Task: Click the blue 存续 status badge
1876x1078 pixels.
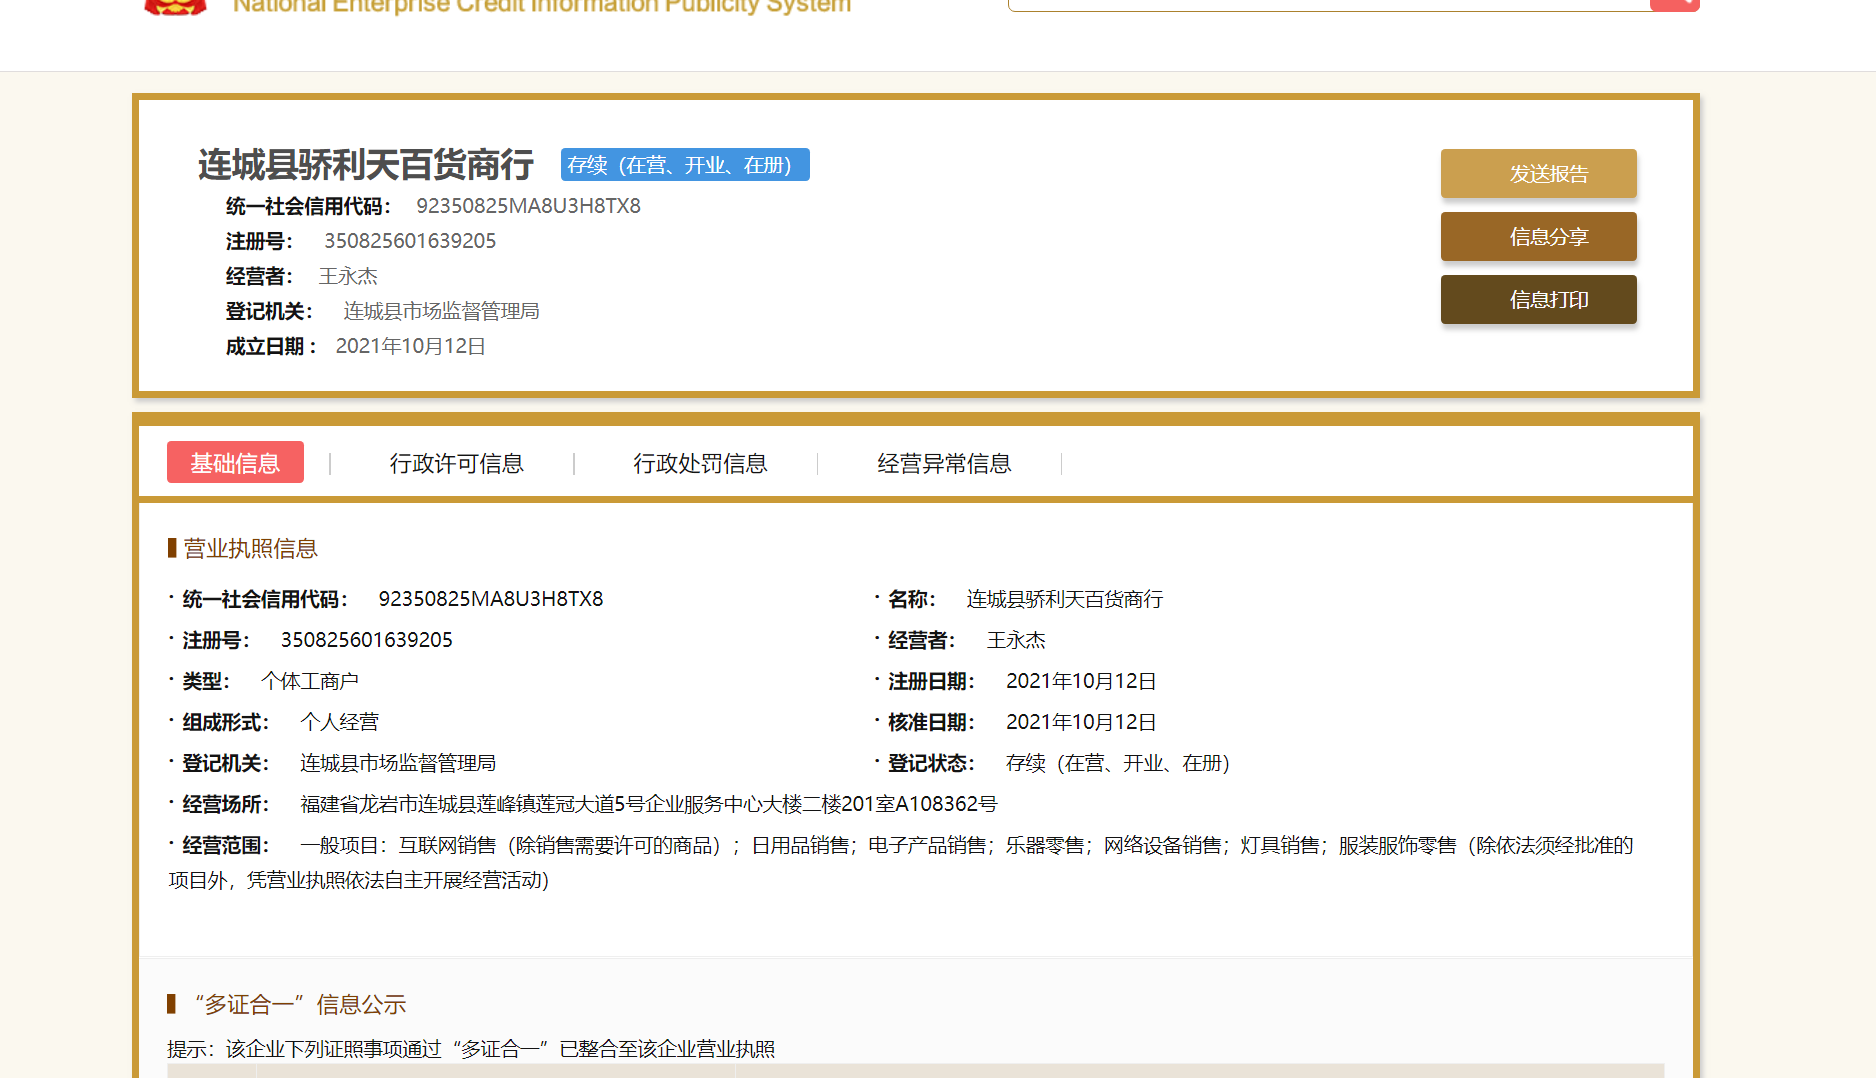Action: click(x=685, y=165)
